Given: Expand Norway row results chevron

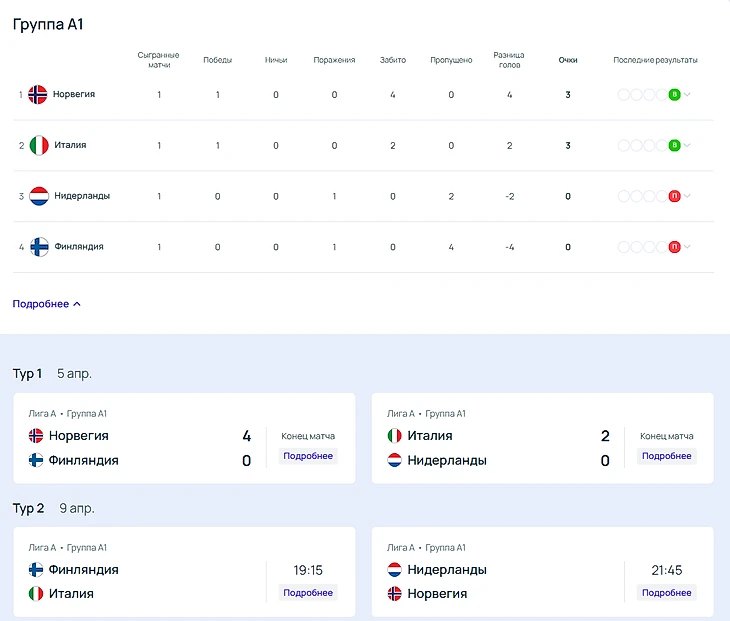Looking at the screenshot, I should [x=688, y=95].
